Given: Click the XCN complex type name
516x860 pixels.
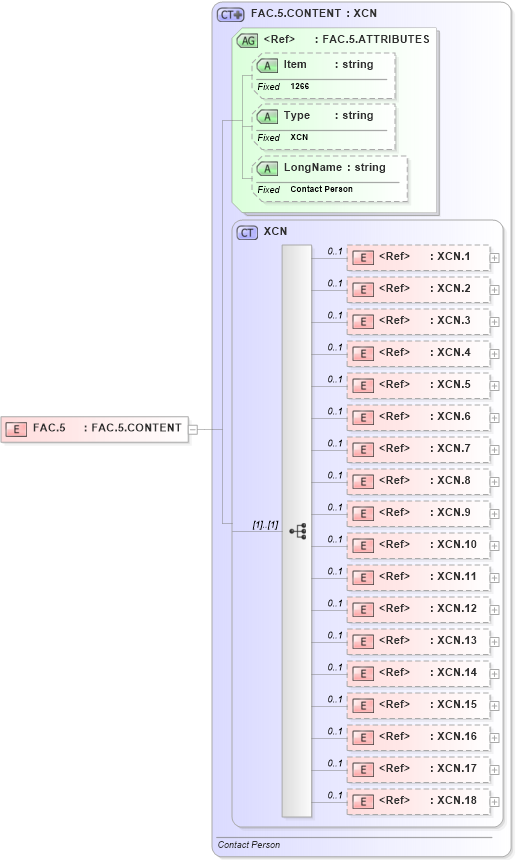Looking at the screenshot, I should point(275,231).
